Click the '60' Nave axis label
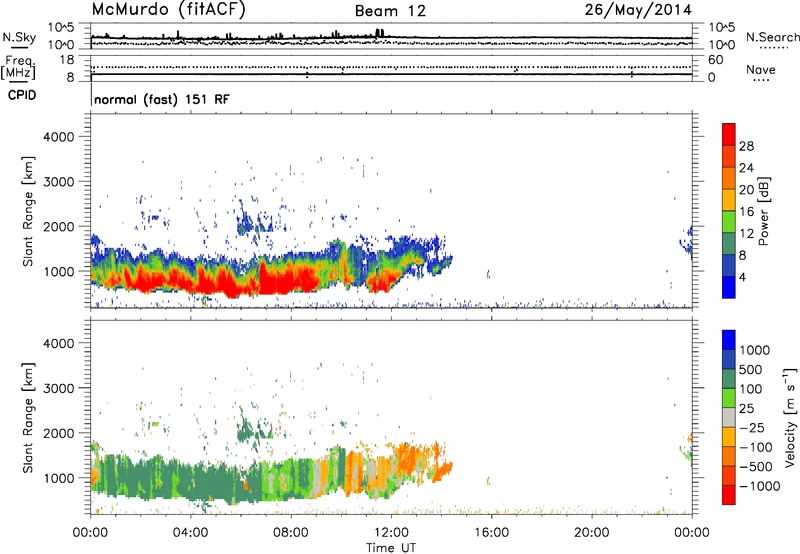Image resolution: width=800 pixels, height=554 pixels. [716, 60]
